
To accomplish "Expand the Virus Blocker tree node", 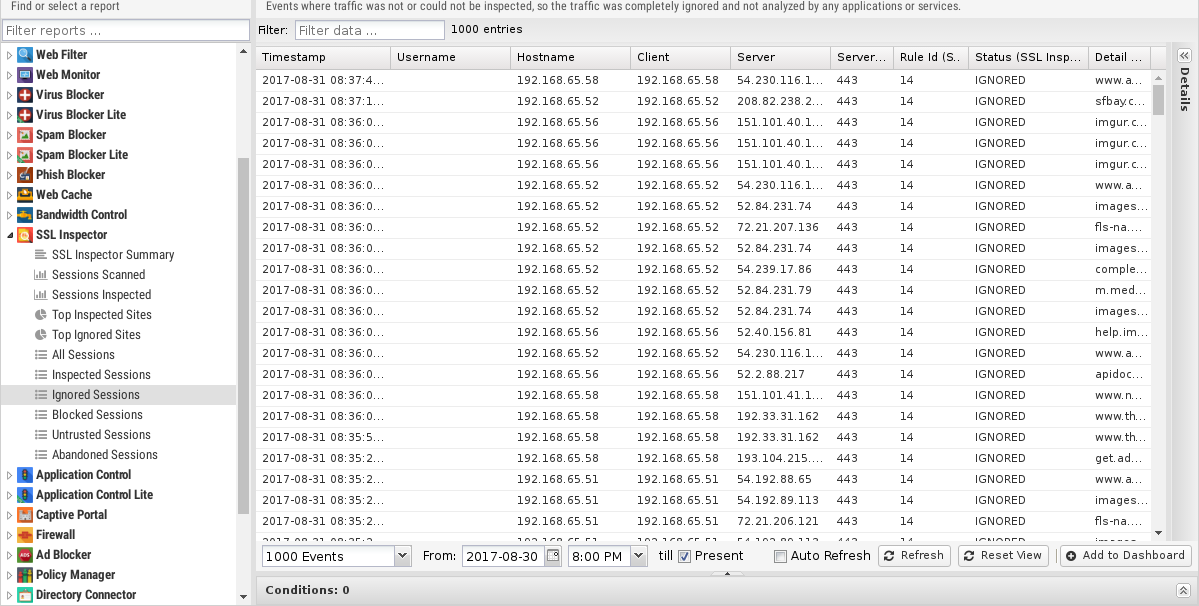I will (x=9, y=95).
